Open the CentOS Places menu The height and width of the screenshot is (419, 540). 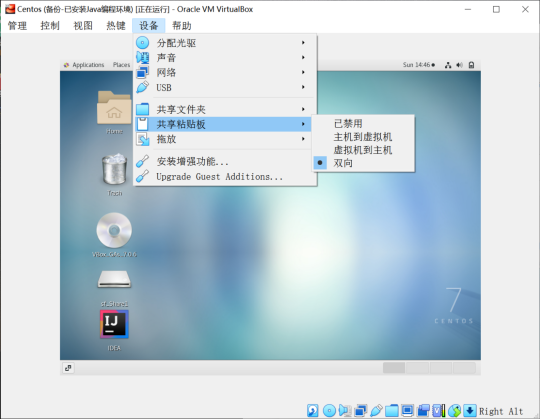click(x=122, y=65)
